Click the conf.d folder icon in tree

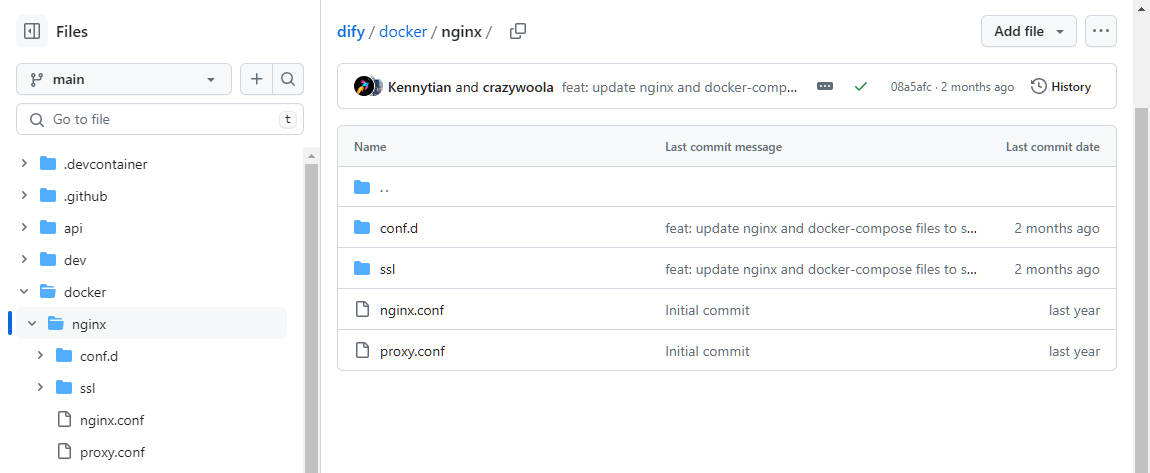(x=65, y=356)
